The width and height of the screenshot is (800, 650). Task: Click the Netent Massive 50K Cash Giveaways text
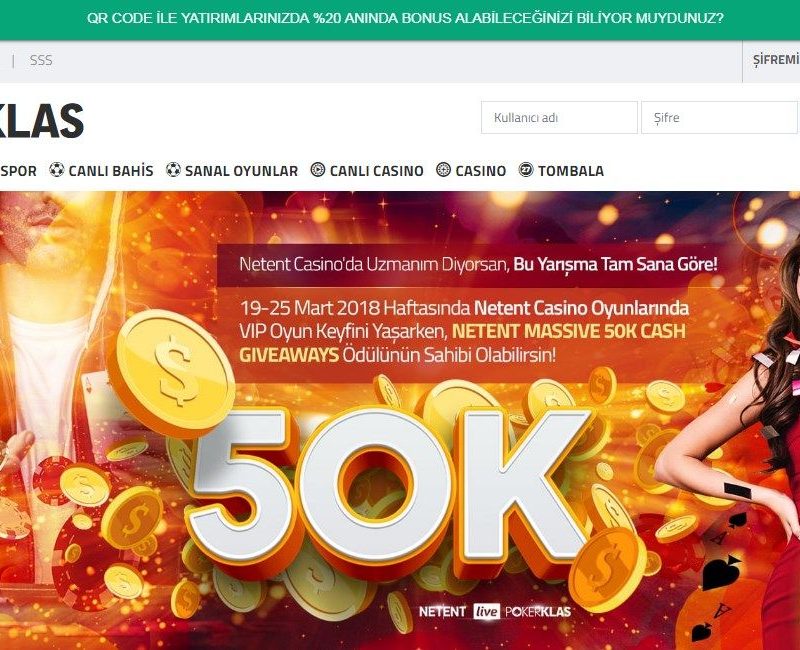(462, 343)
